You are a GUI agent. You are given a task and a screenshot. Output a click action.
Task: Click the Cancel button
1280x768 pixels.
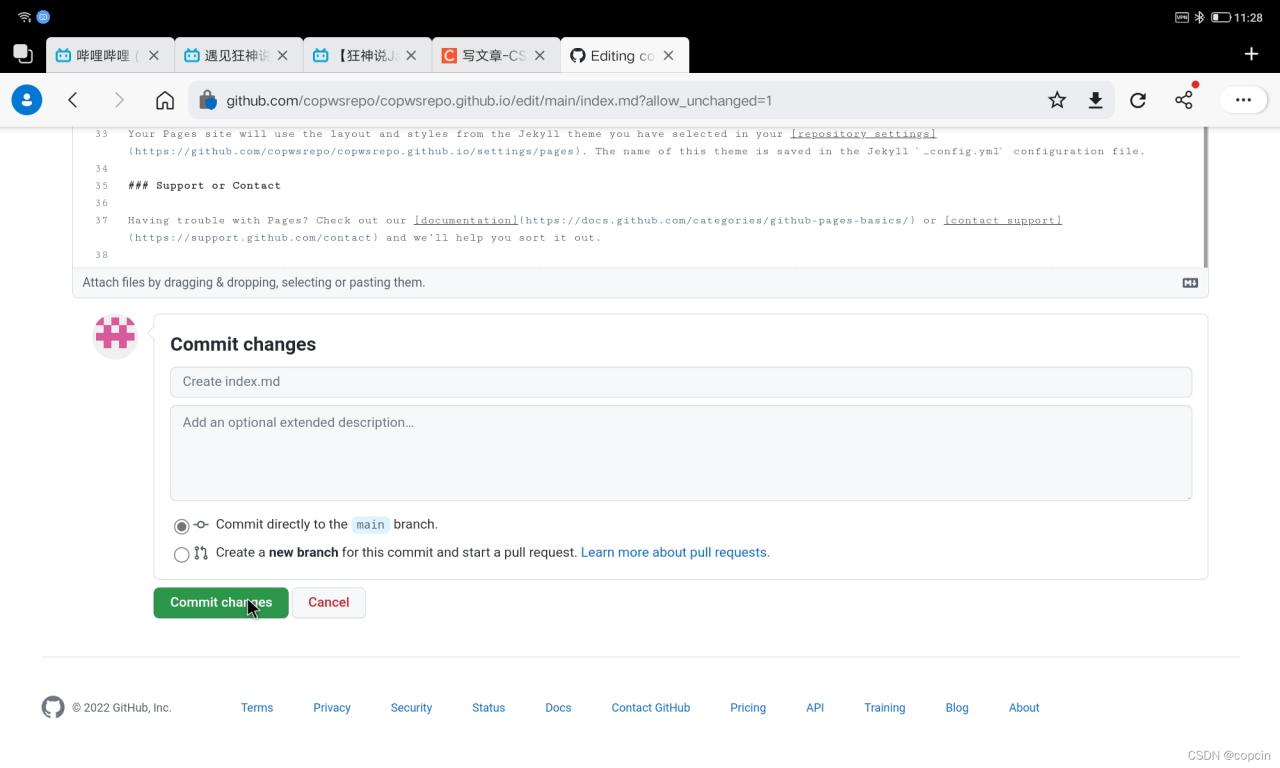328,602
